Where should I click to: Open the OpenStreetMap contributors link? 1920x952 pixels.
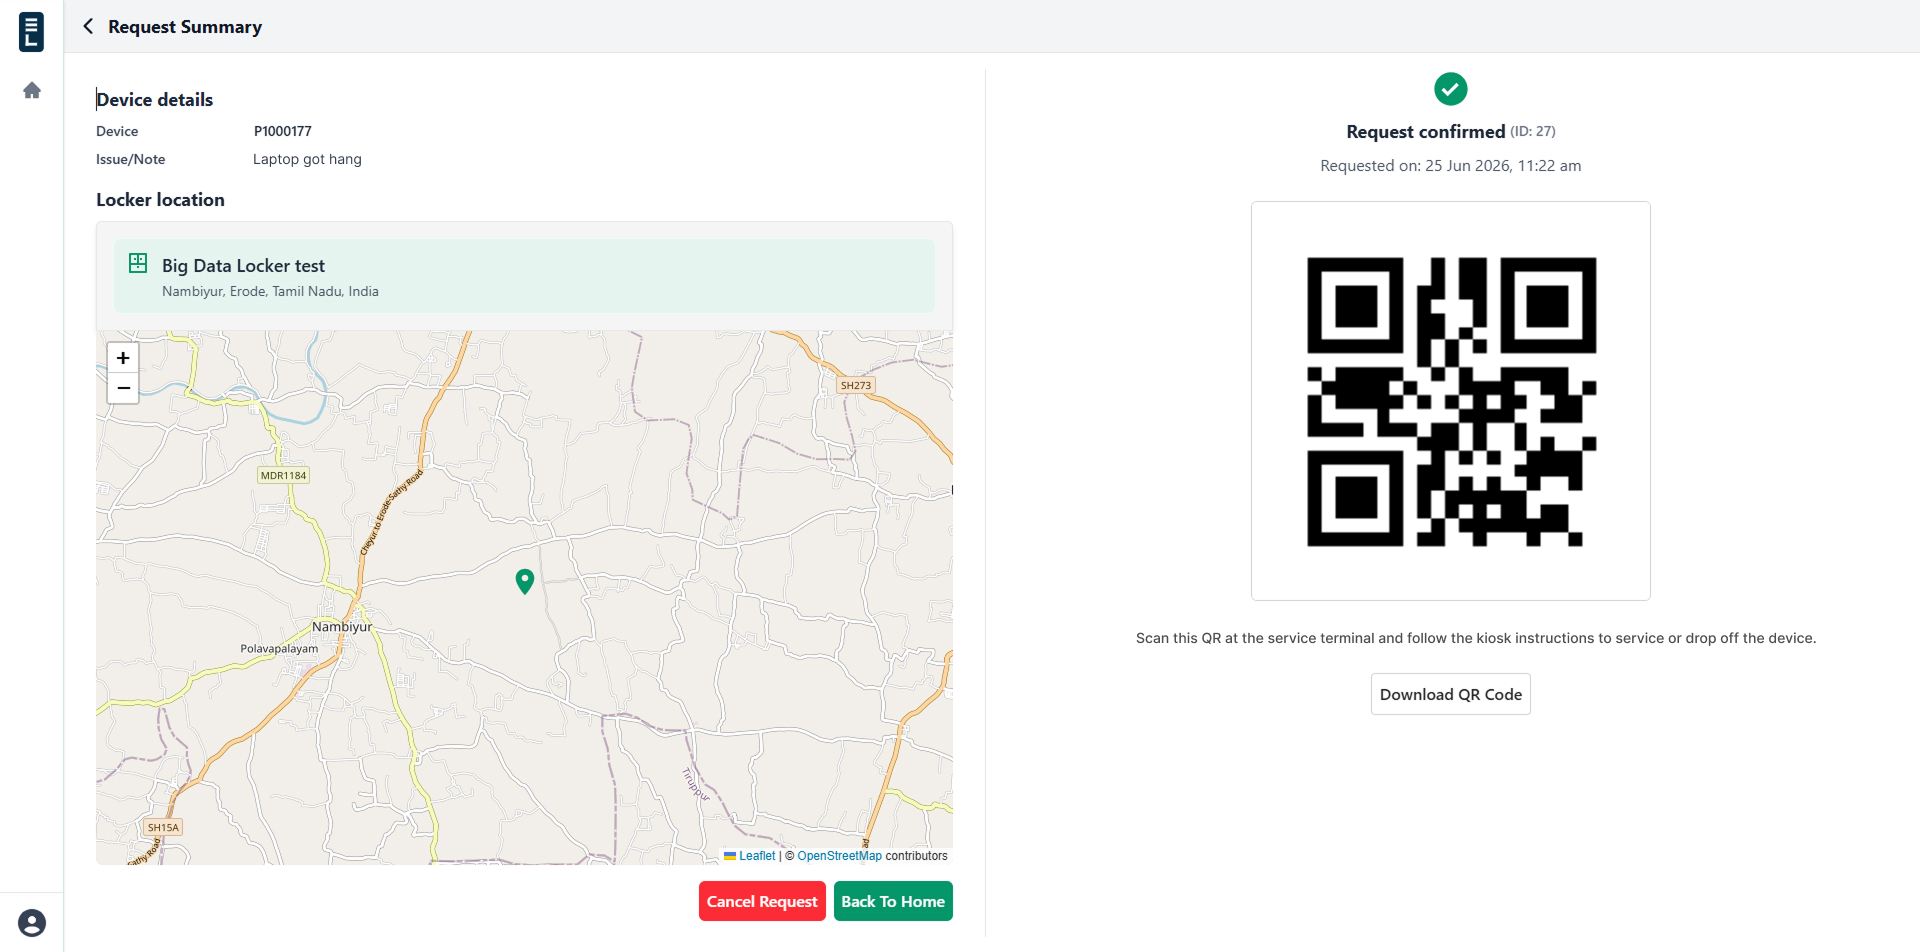(840, 856)
